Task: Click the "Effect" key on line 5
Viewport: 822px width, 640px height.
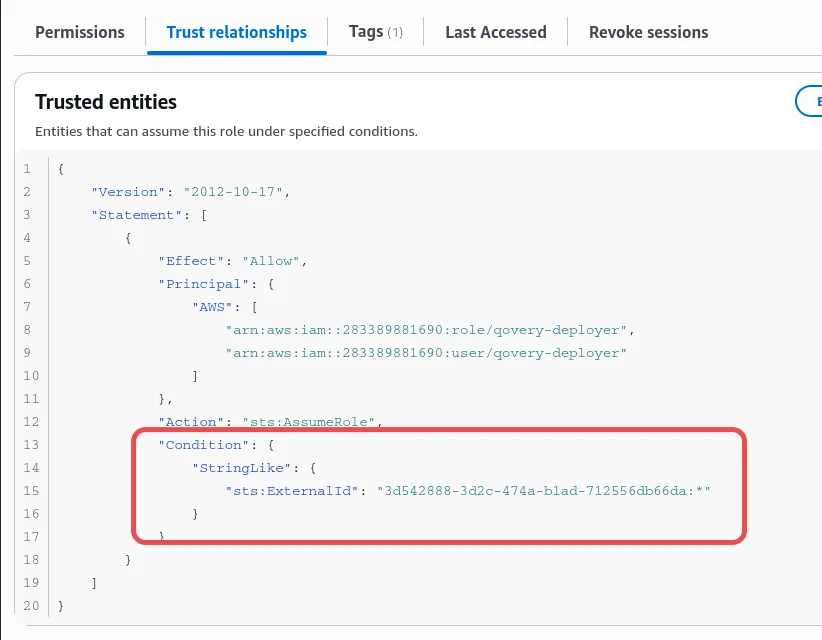Action: coord(191,261)
